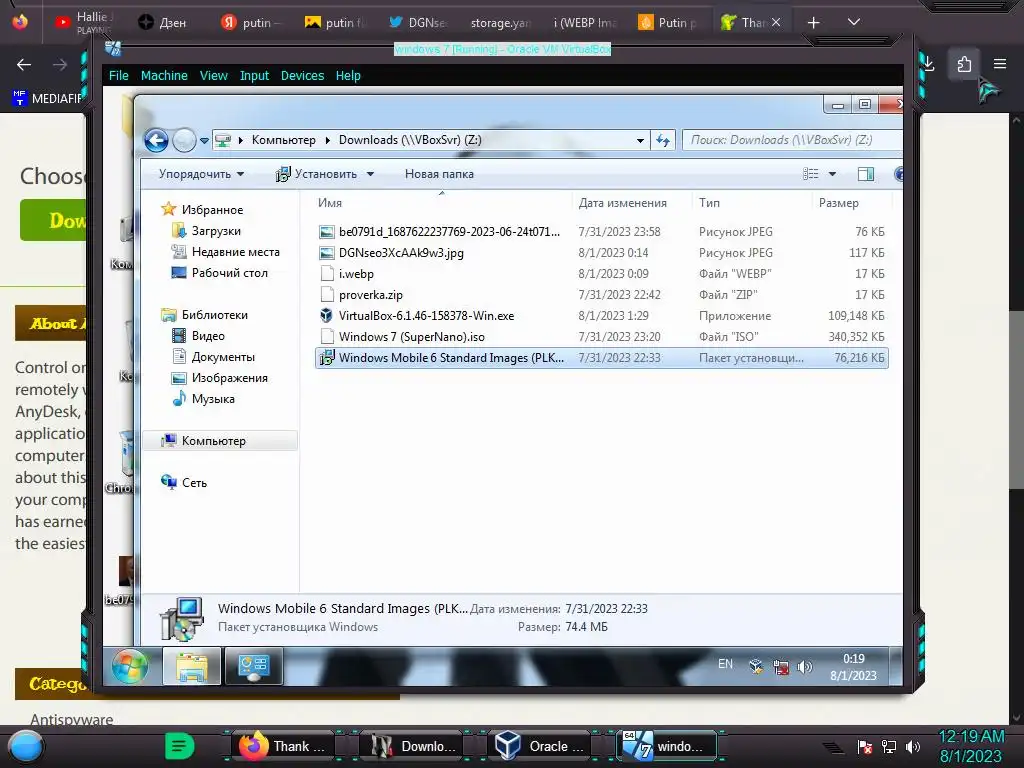The width and height of the screenshot is (1024, 768).
Task: Click the Установить toolbar button
Action: click(x=317, y=174)
